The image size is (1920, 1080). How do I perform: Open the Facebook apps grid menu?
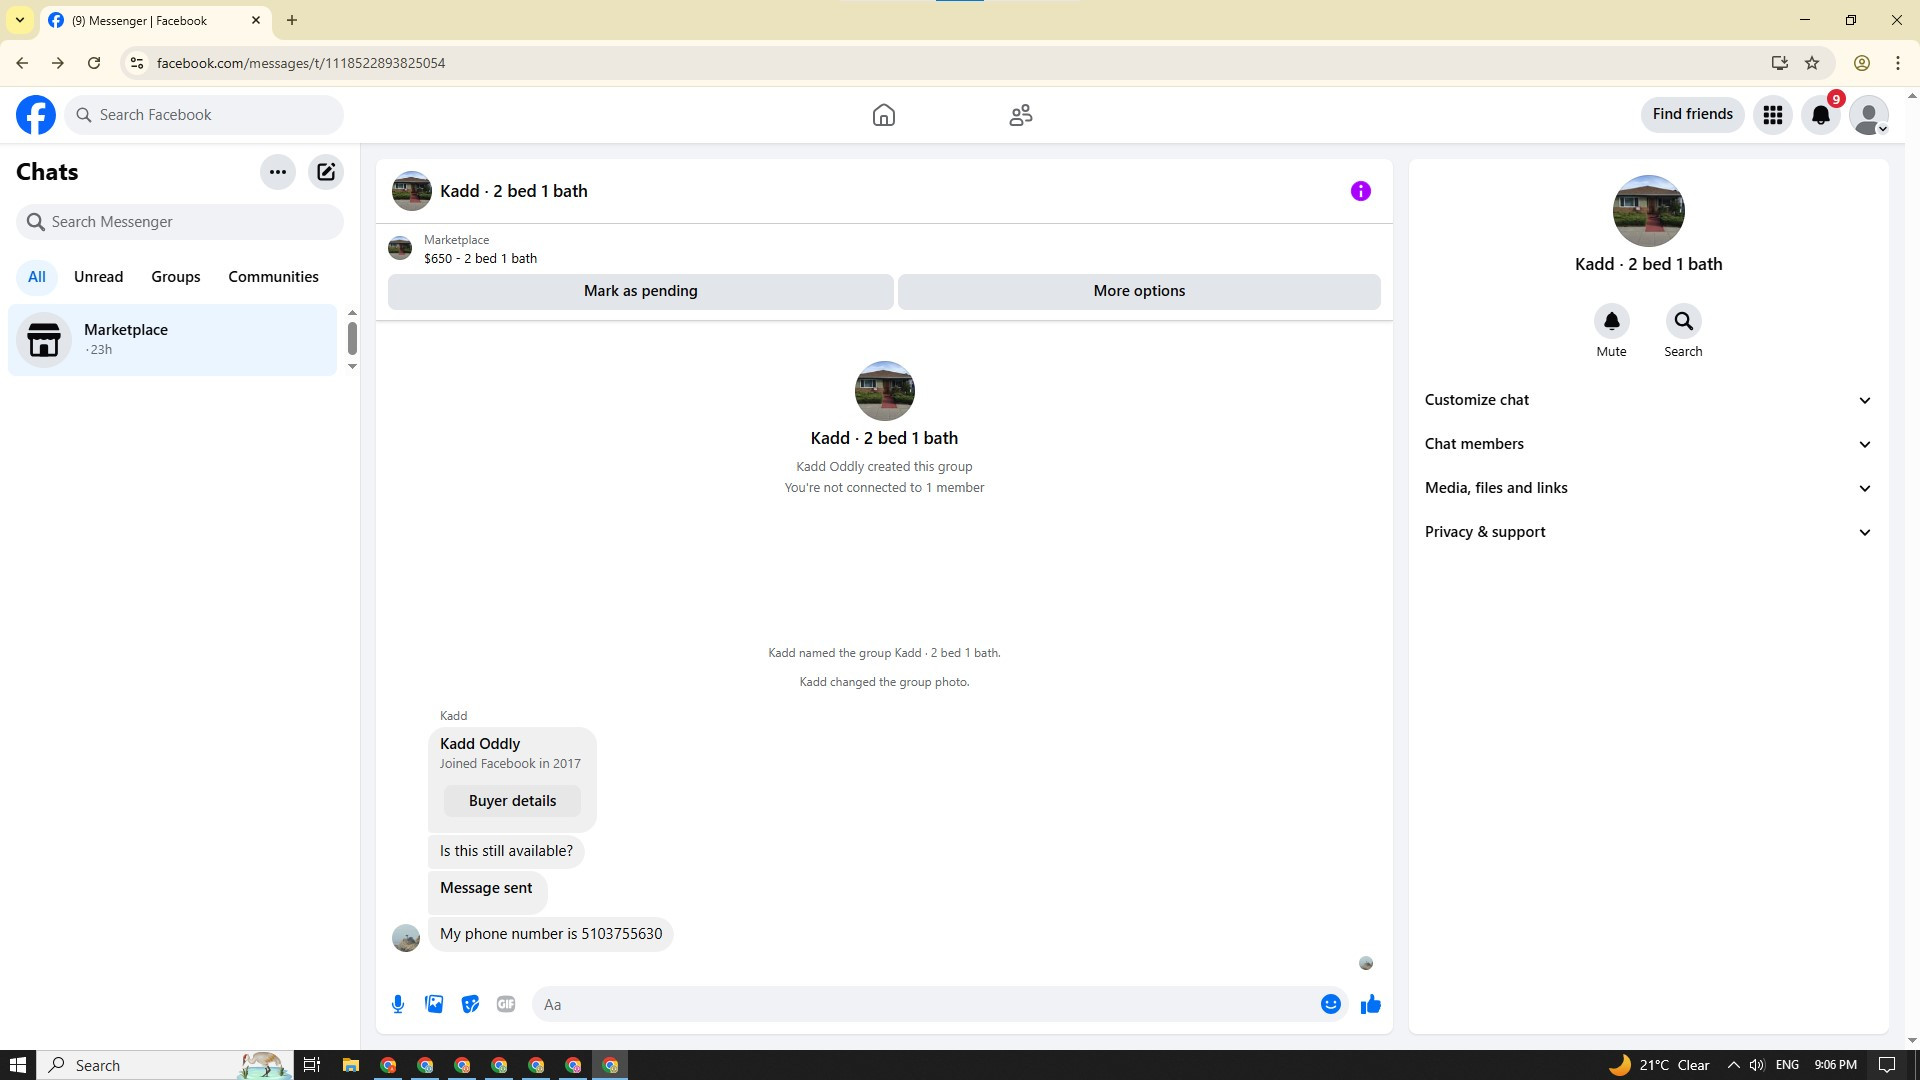(1772, 115)
